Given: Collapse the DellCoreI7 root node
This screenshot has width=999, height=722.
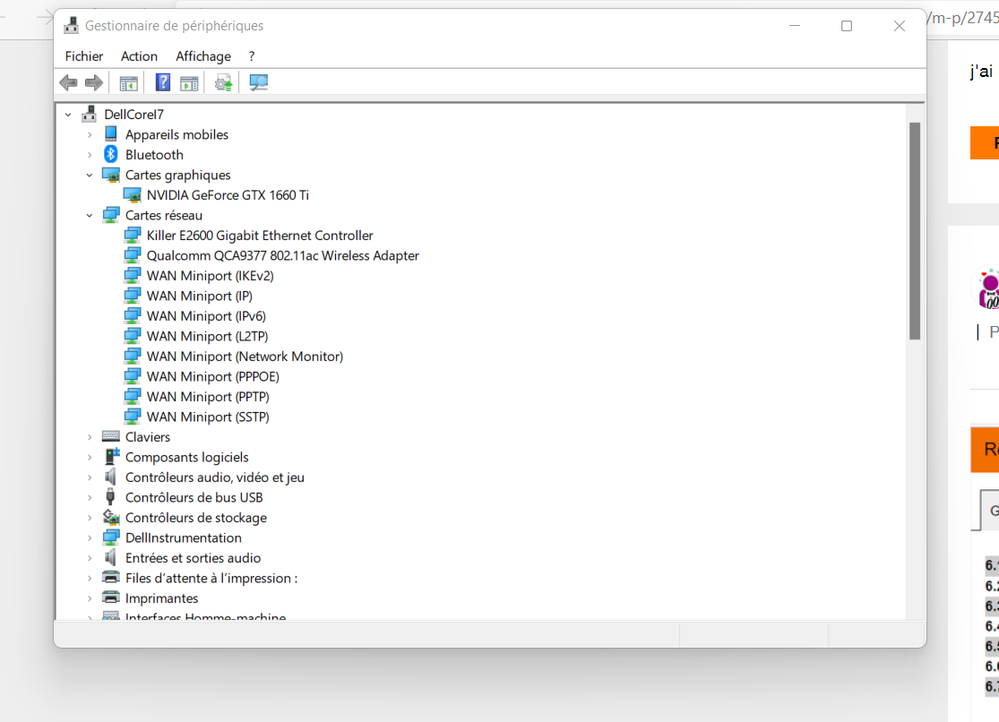Looking at the screenshot, I should 68,115.
